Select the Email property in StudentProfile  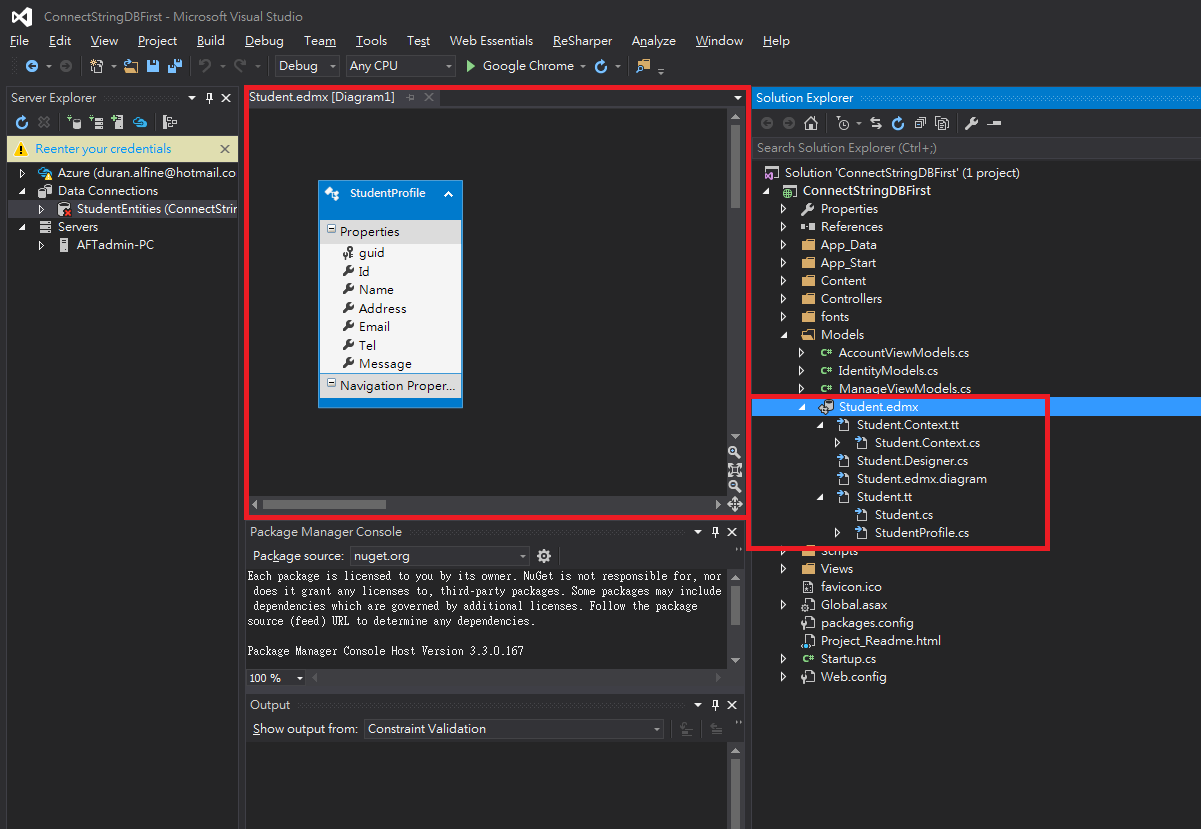point(374,327)
